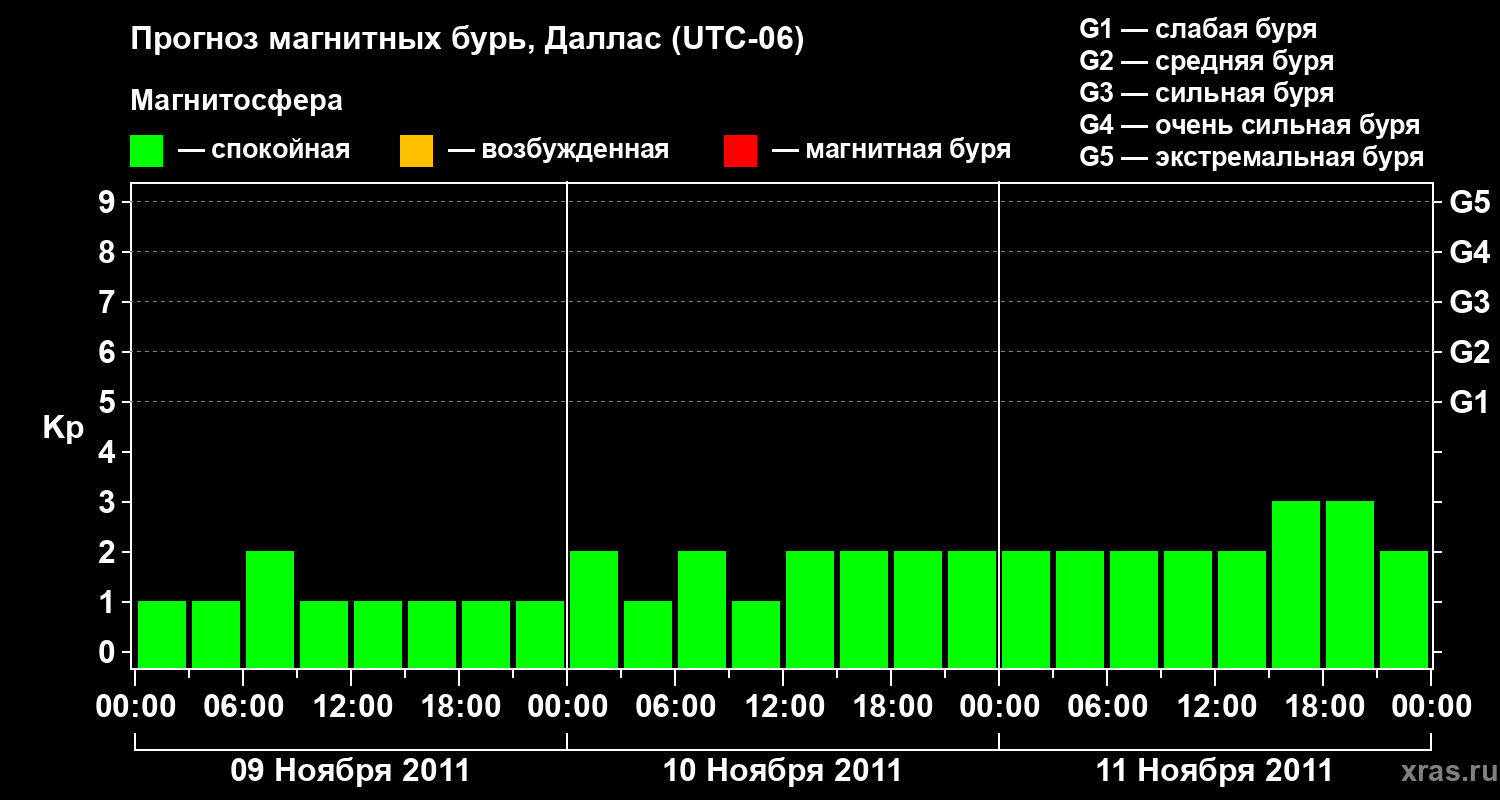Click the only Kp 2 bar on 09 Ноября
The image size is (1500, 800).
(270, 609)
